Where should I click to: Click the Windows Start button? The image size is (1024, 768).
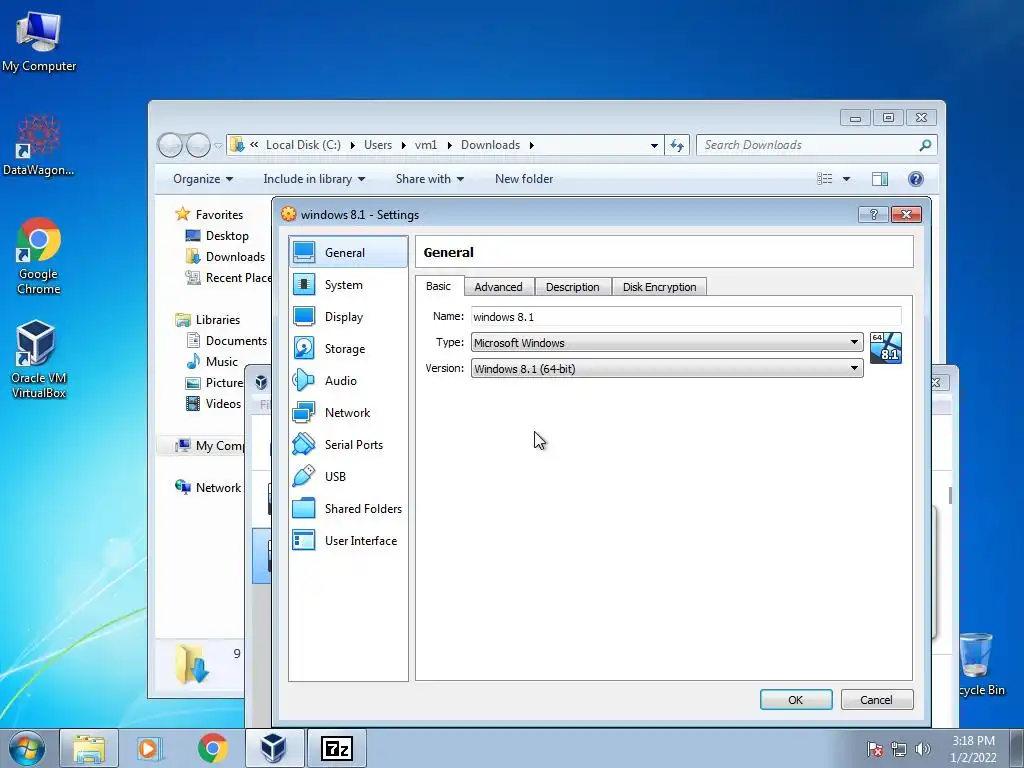point(27,748)
